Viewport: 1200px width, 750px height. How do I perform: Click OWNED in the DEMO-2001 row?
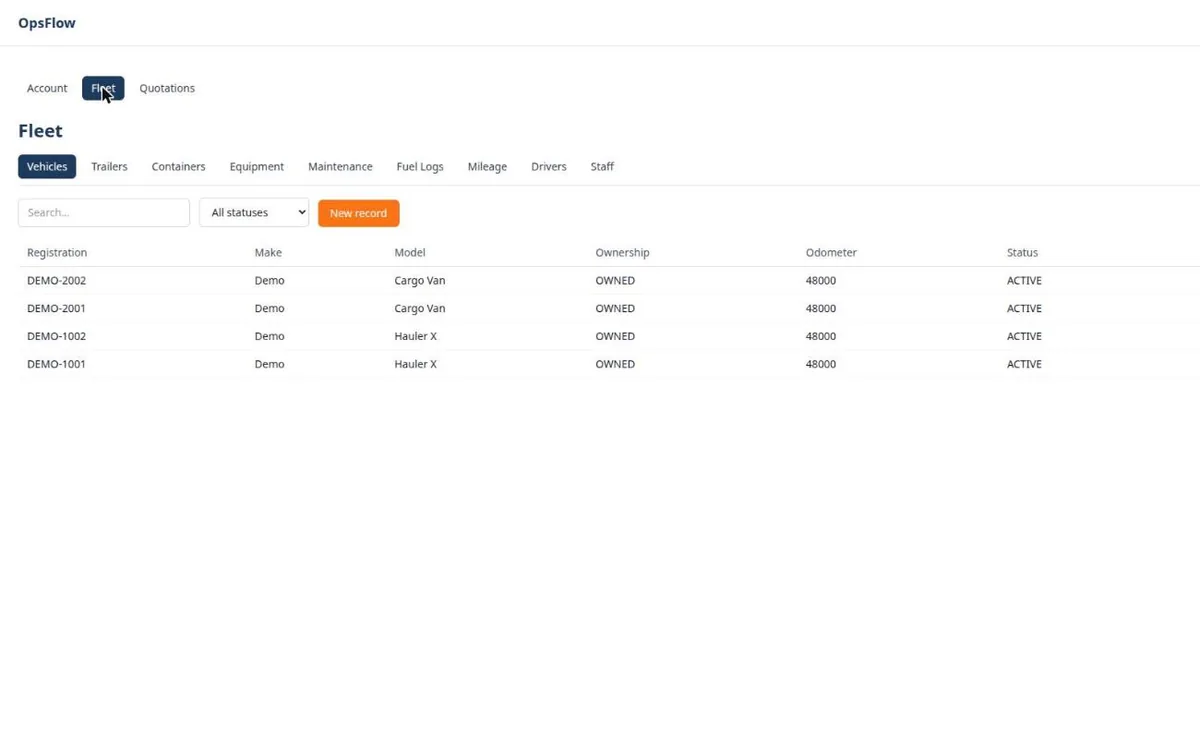(x=615, y=309)
